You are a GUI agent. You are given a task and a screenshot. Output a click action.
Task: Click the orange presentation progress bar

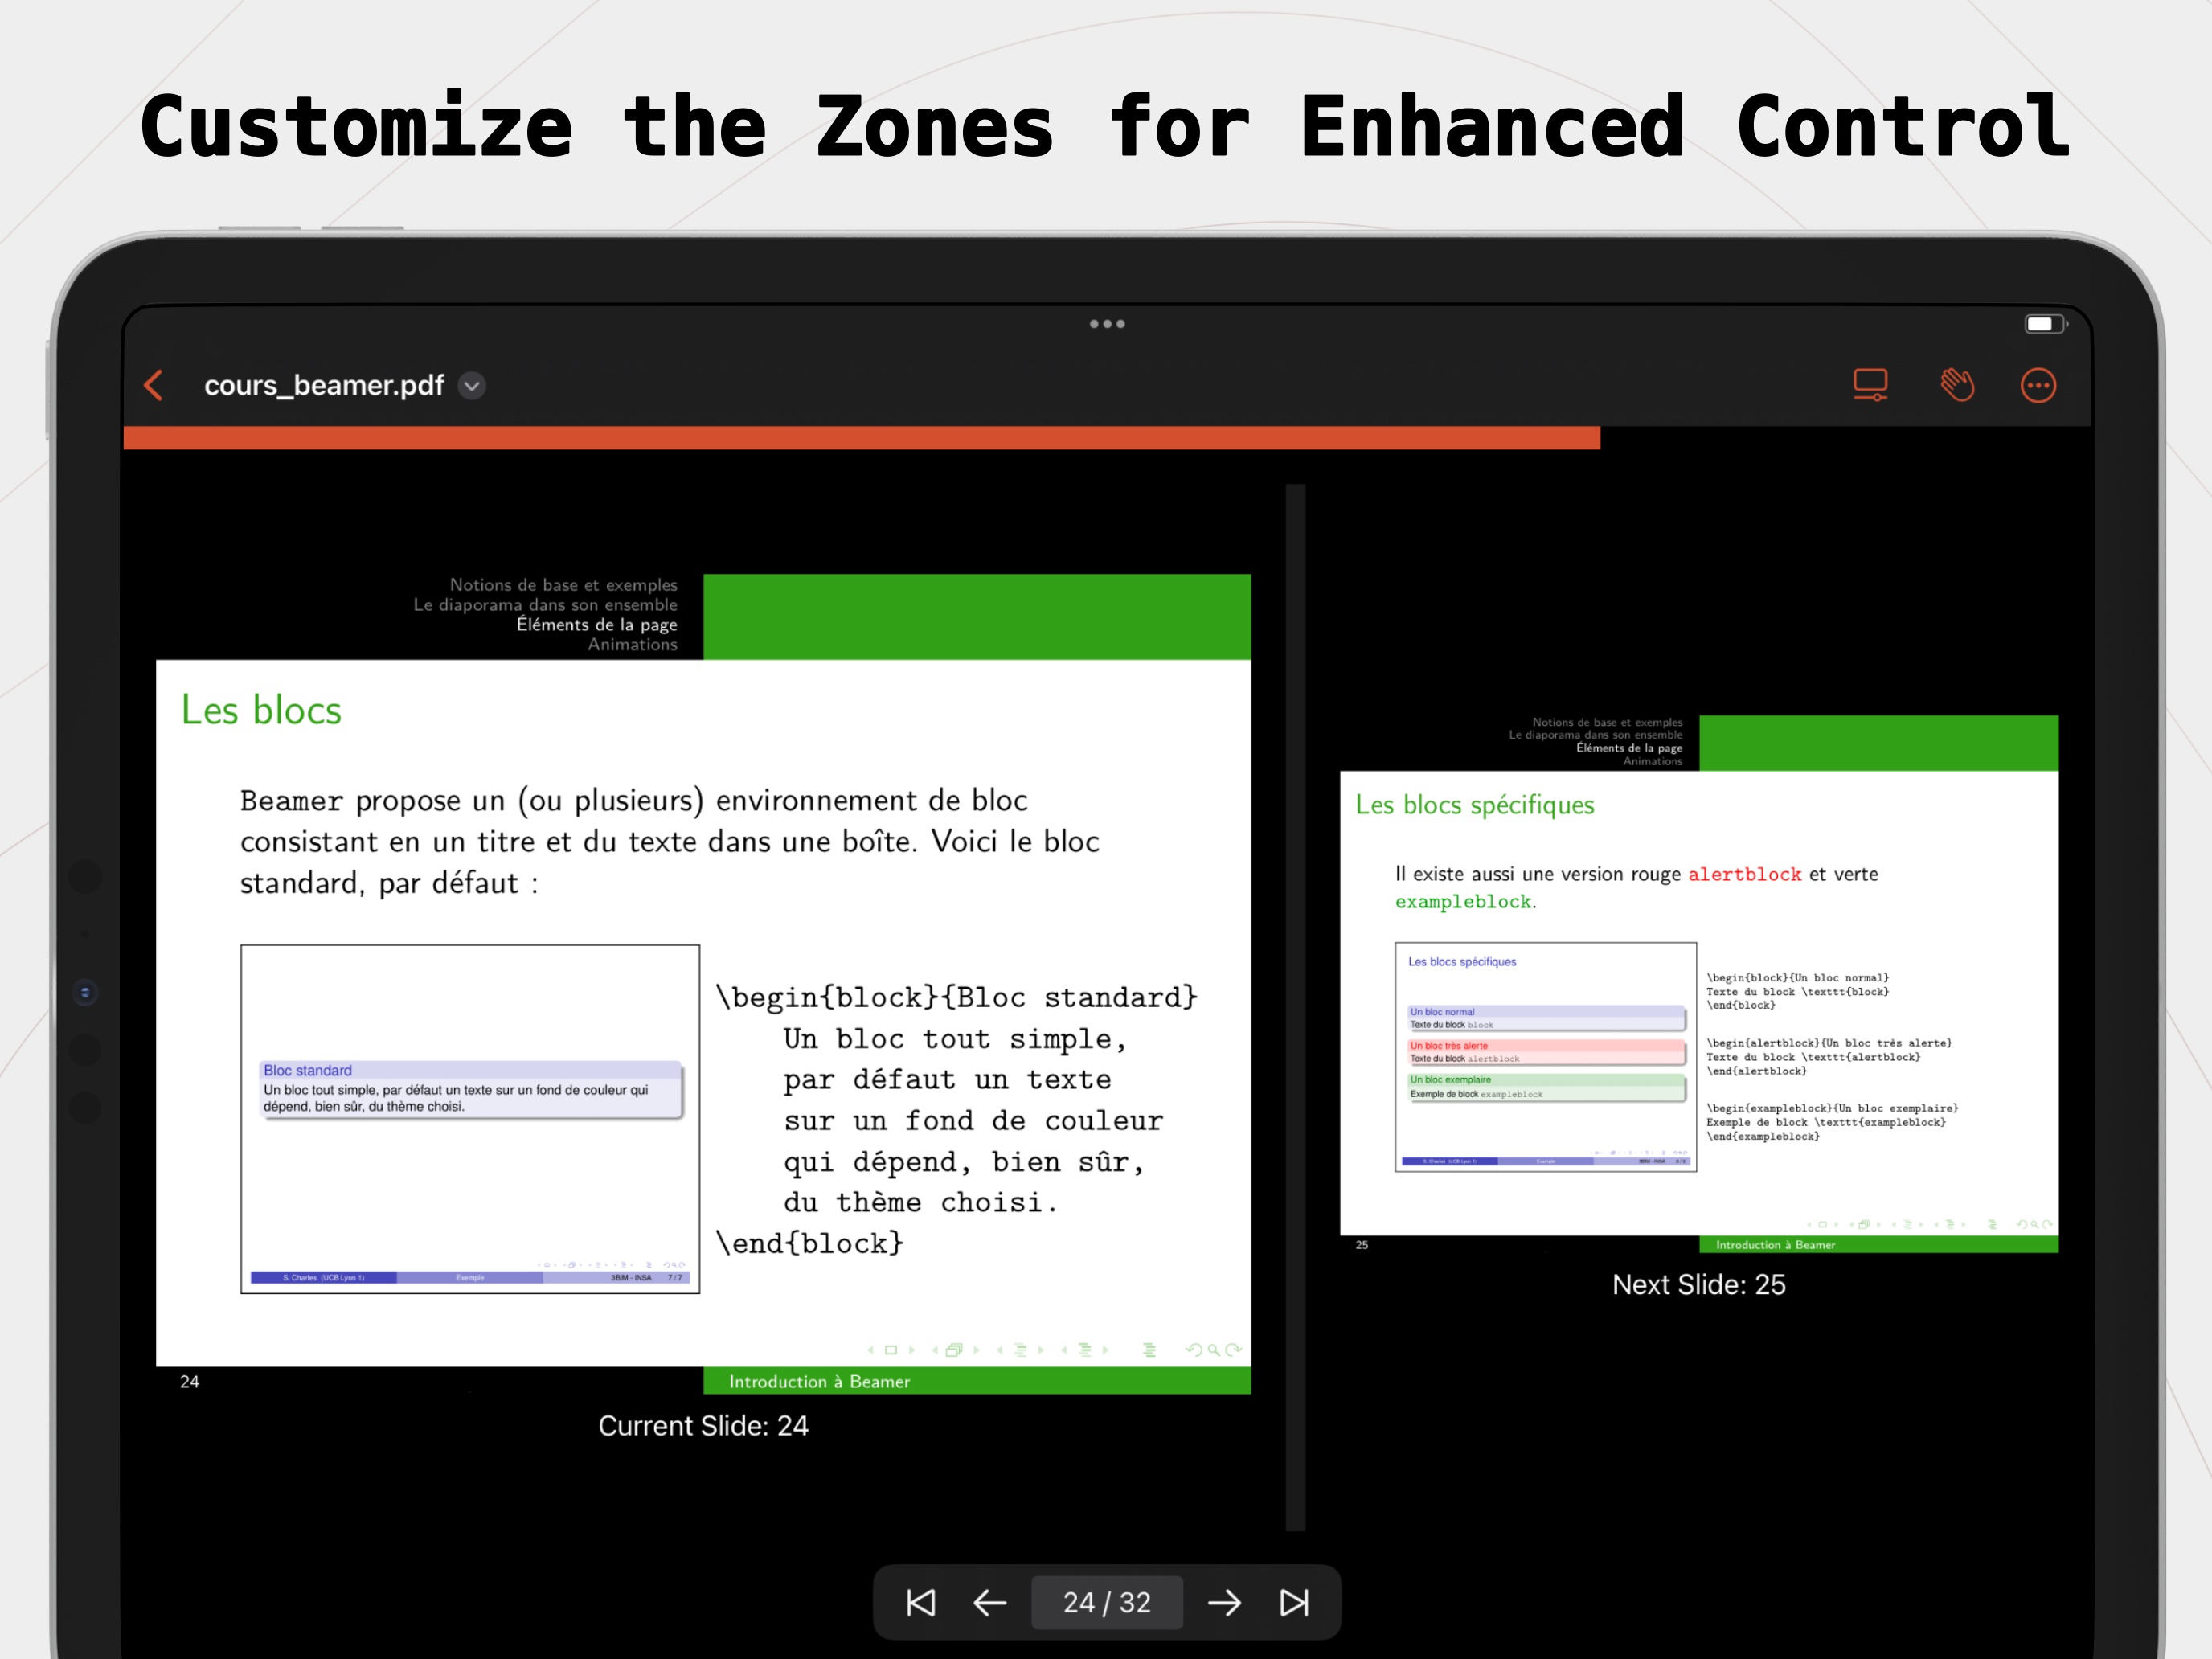click(861, 438)
